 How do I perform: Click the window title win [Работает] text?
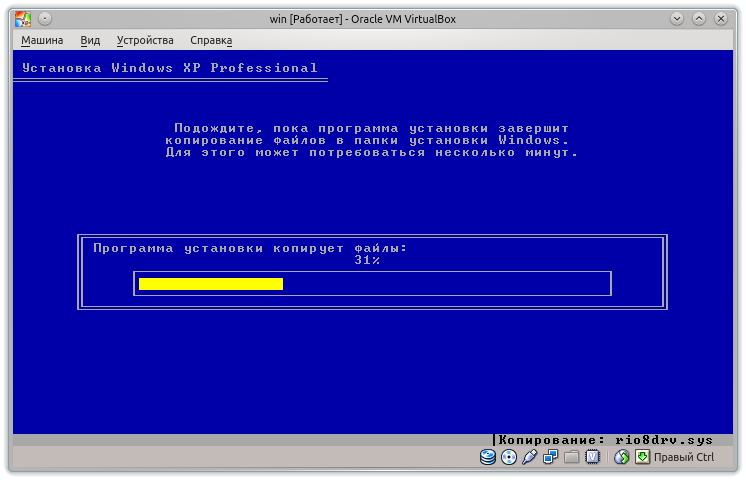[x=363, y=19]
